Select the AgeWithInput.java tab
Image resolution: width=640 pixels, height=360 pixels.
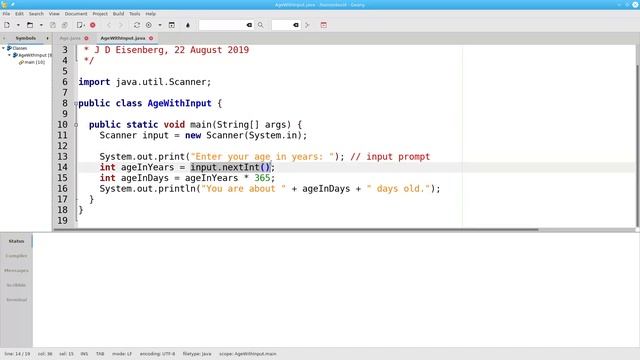122,38
